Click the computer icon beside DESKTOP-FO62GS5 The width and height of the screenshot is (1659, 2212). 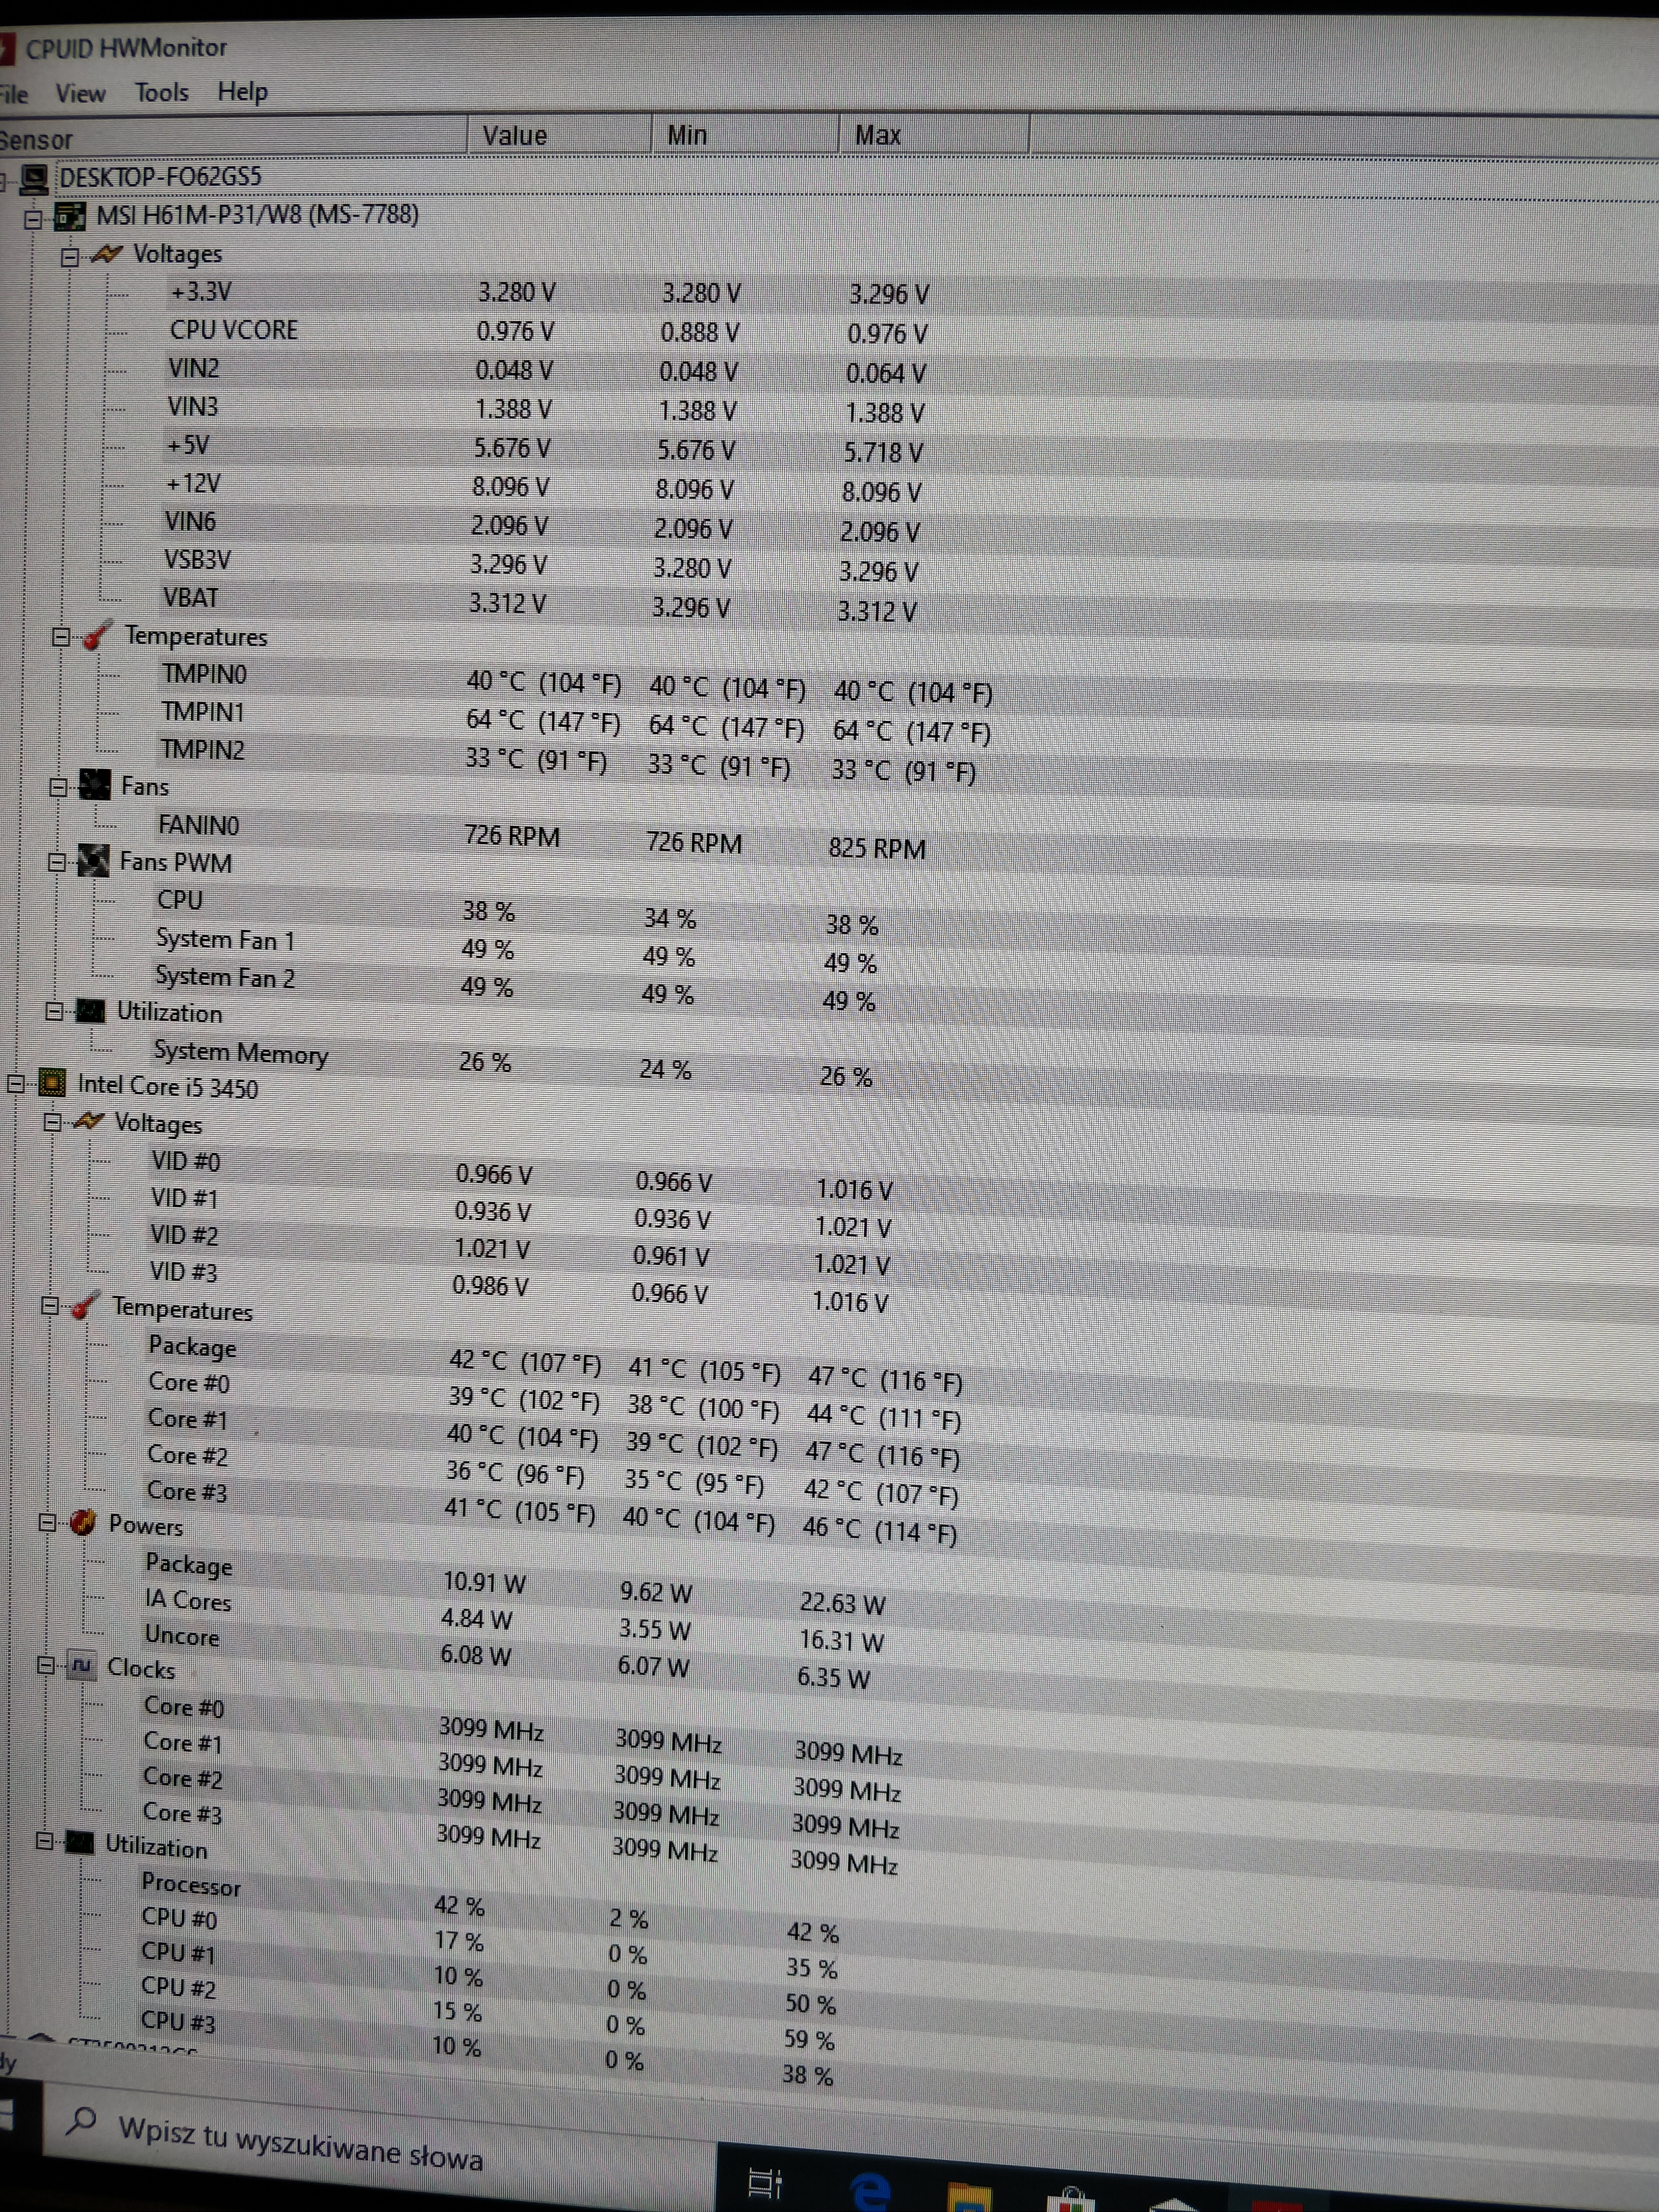click(35, 179)
